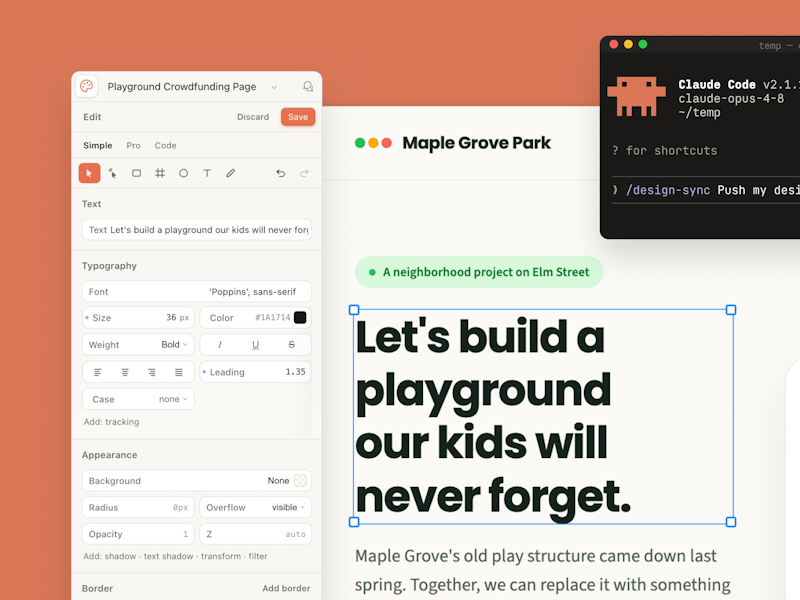Image resolution: width=800 pixels, height=600 pixels.
Task: Click the "Maple Grove's old play structure" paragraph
Action: (543, 570)
